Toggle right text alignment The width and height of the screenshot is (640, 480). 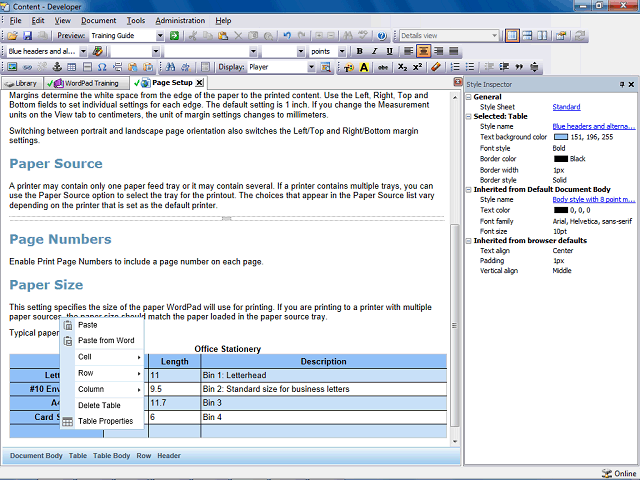[438, 51]
